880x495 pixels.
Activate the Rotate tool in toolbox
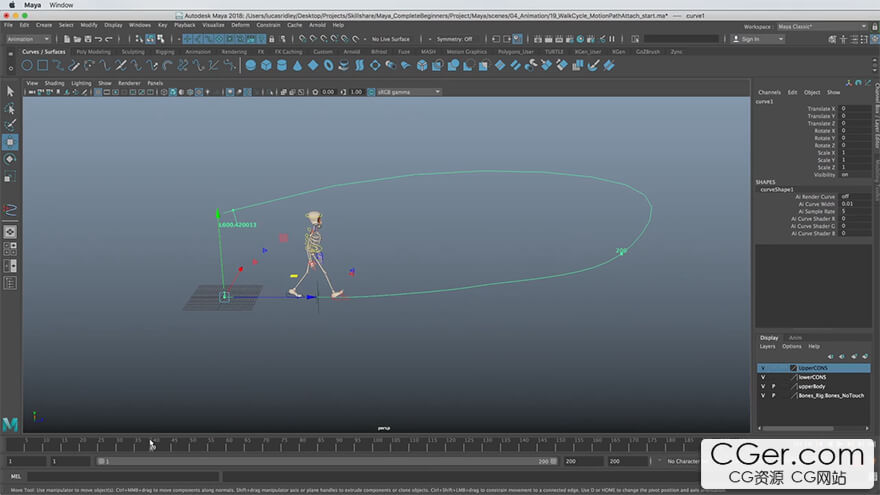(x=10, y=159)
